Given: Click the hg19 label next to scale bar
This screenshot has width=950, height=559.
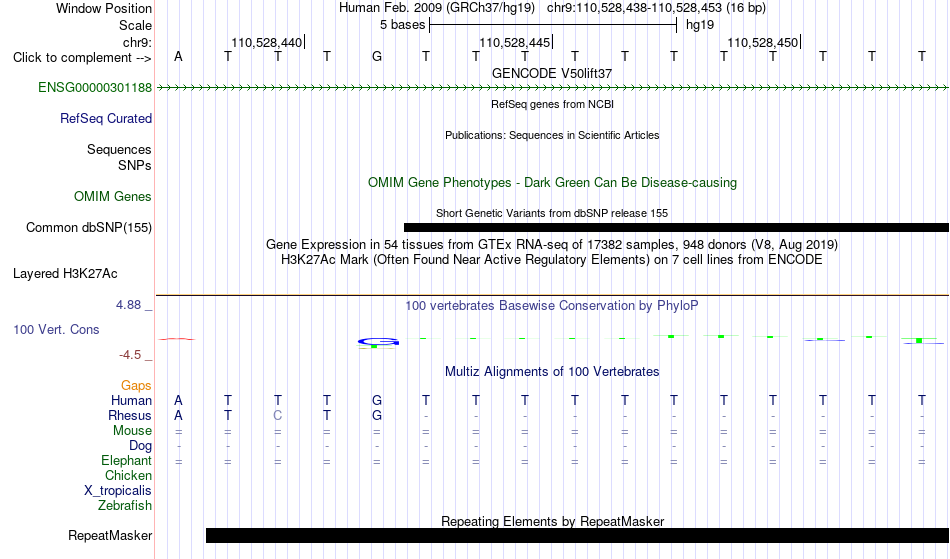Looking at the screenshot, I should (x=700, y=25).
